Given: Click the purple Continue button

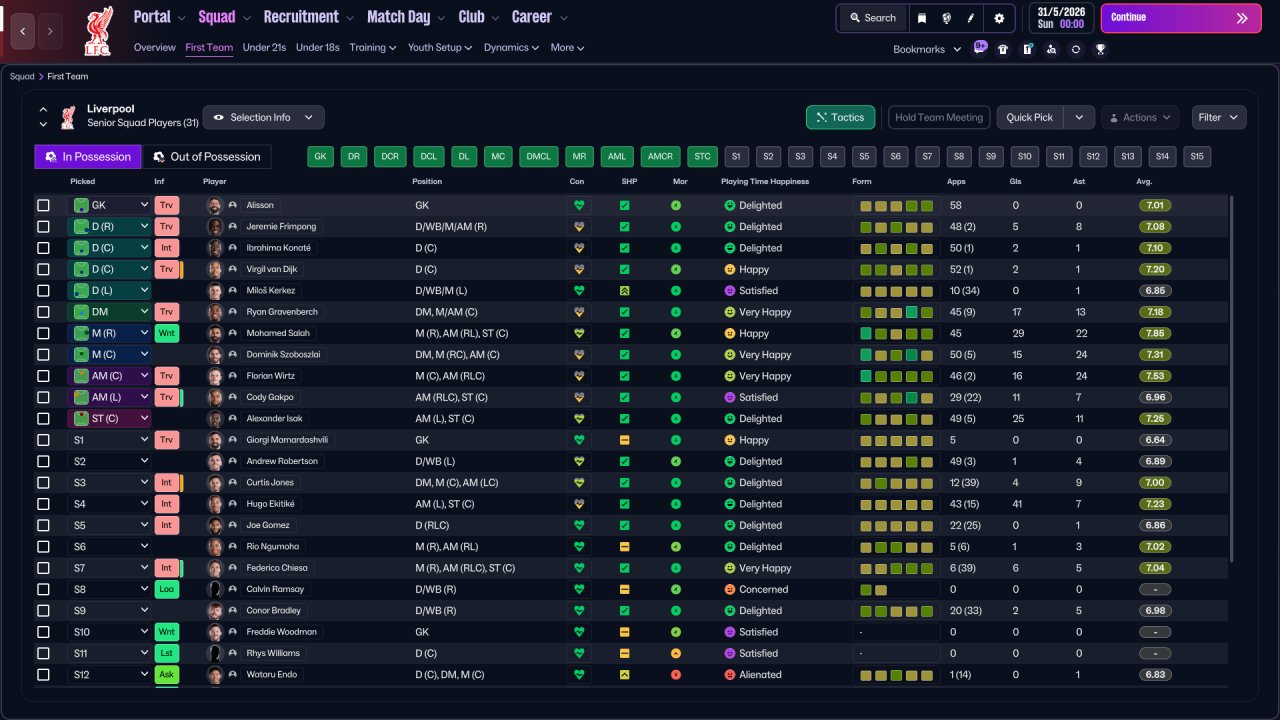Looking at the screenshot, I should click(x=1181, y=18).
